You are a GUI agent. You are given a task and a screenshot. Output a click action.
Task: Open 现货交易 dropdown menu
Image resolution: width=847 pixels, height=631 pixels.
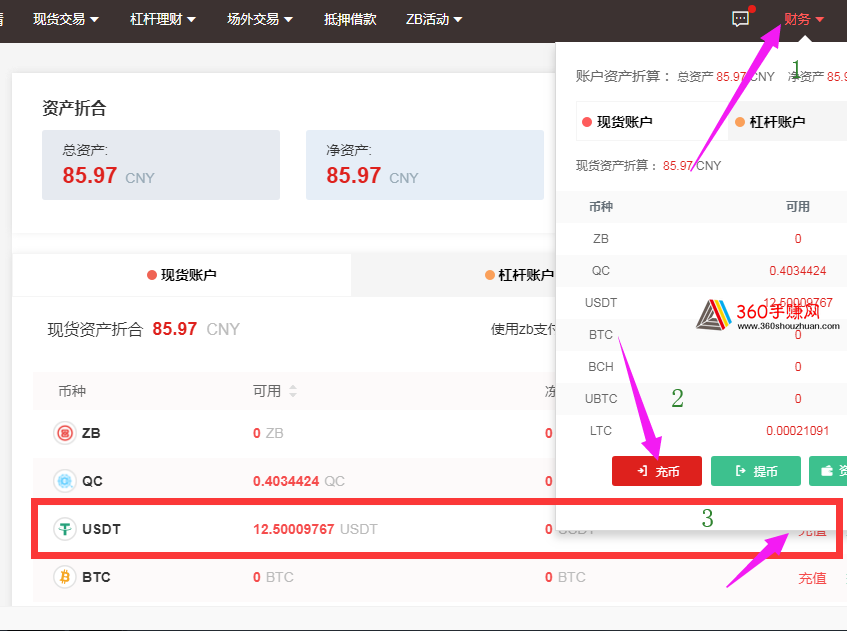click(66, 19)
